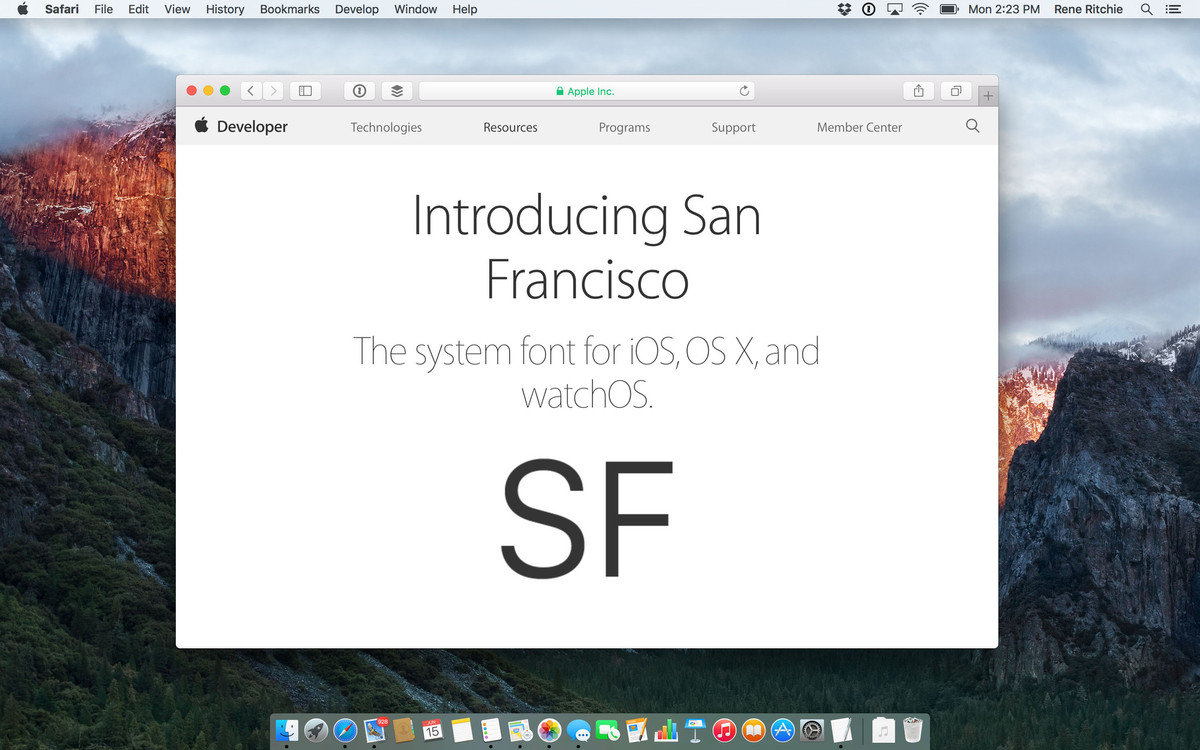Click the Developer home link
The image size is (1200, 750).
pyautogui.click(x=252, y=126)
